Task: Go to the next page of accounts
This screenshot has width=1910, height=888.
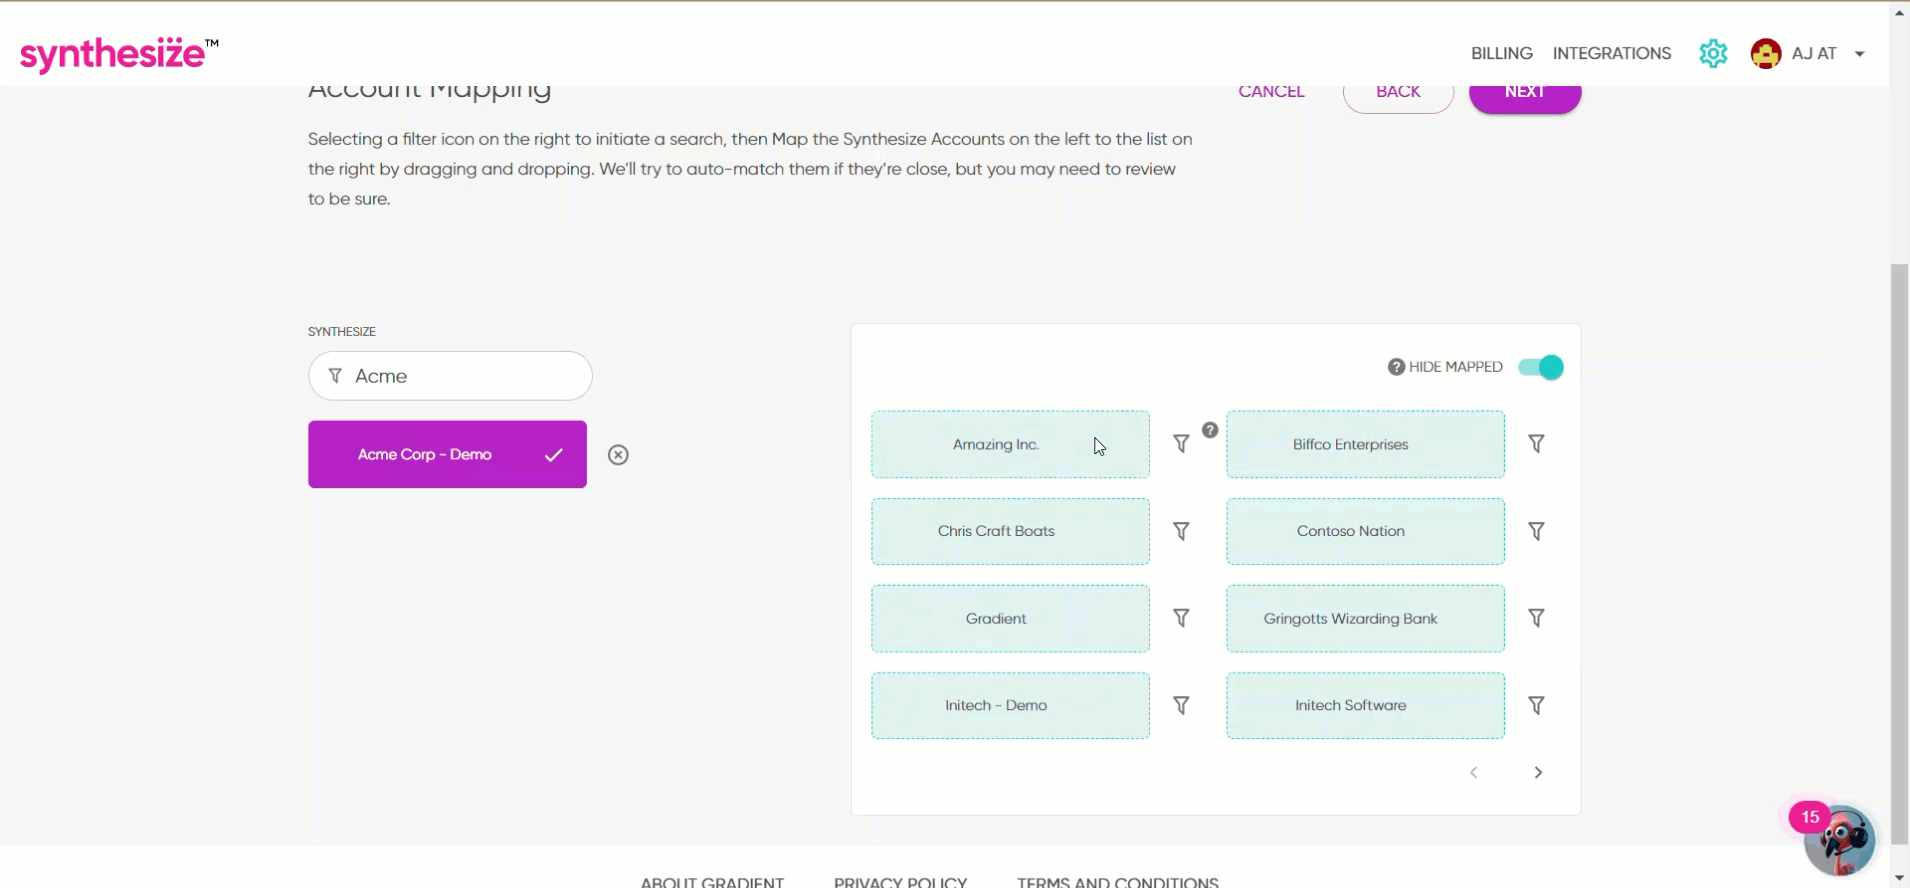Action: [x=1539, y=772]
